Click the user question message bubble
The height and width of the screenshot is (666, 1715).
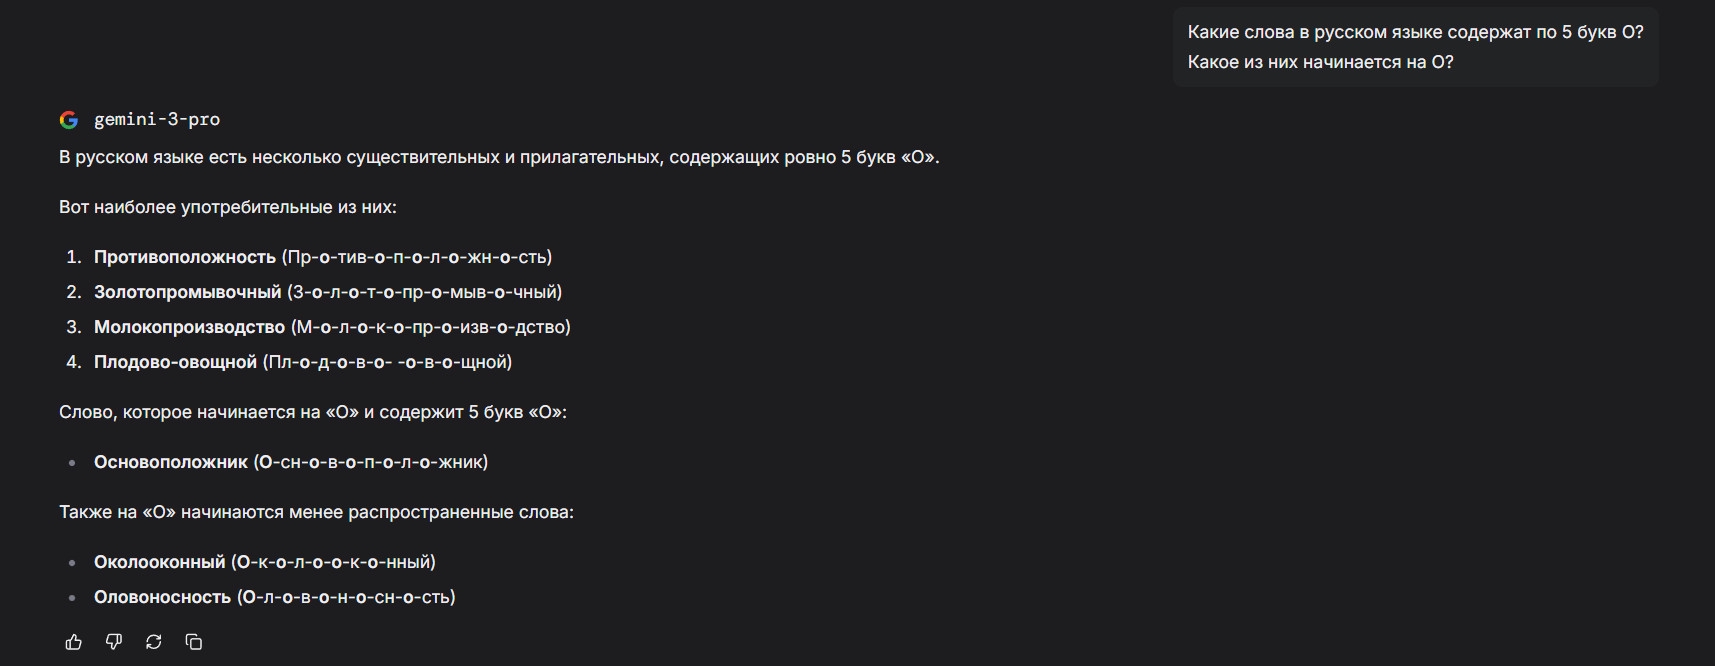point(1415,47)
